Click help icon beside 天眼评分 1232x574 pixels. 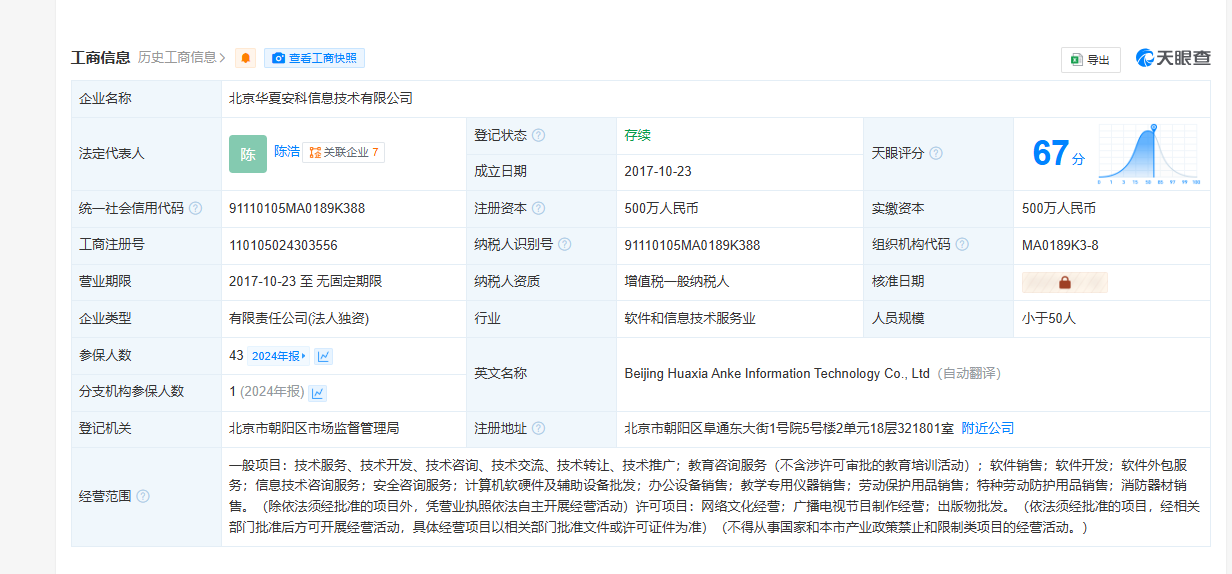tap(936, 154)
